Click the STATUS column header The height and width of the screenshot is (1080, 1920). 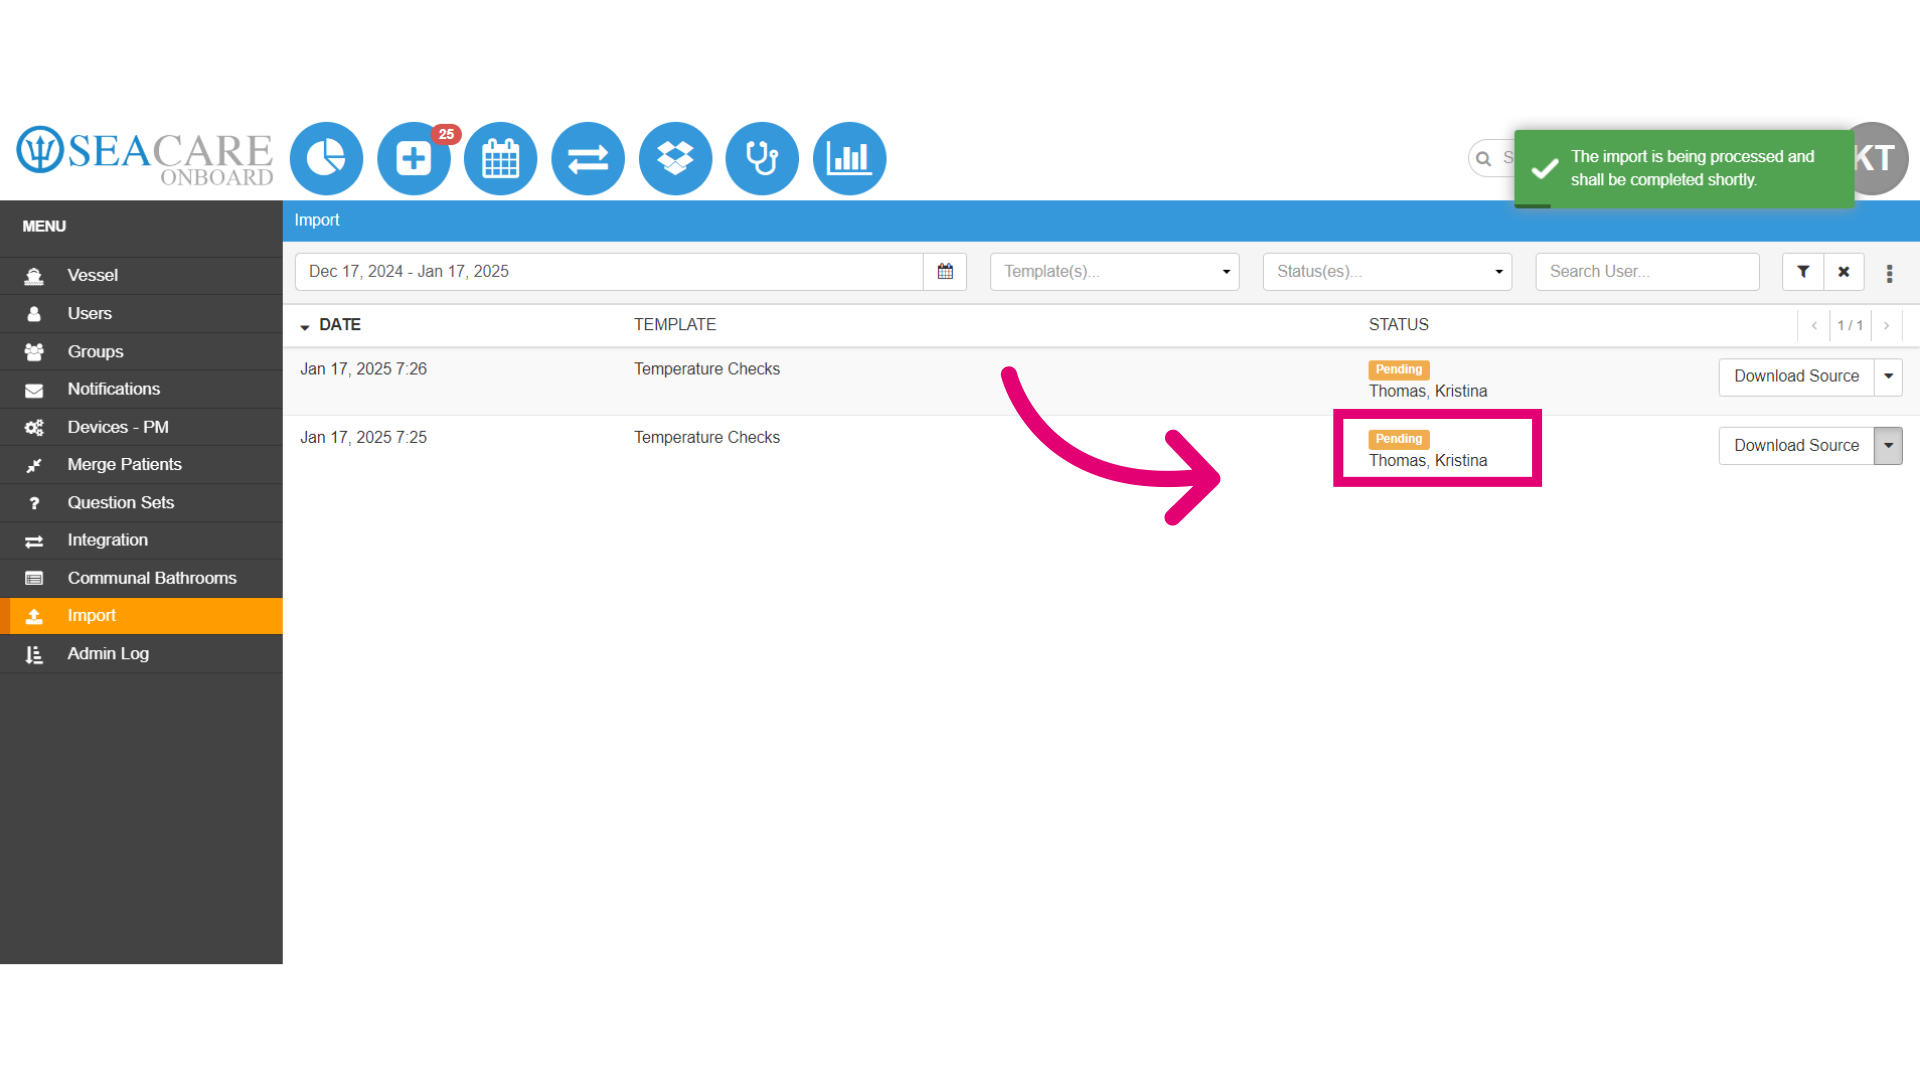coord(1398,325)
